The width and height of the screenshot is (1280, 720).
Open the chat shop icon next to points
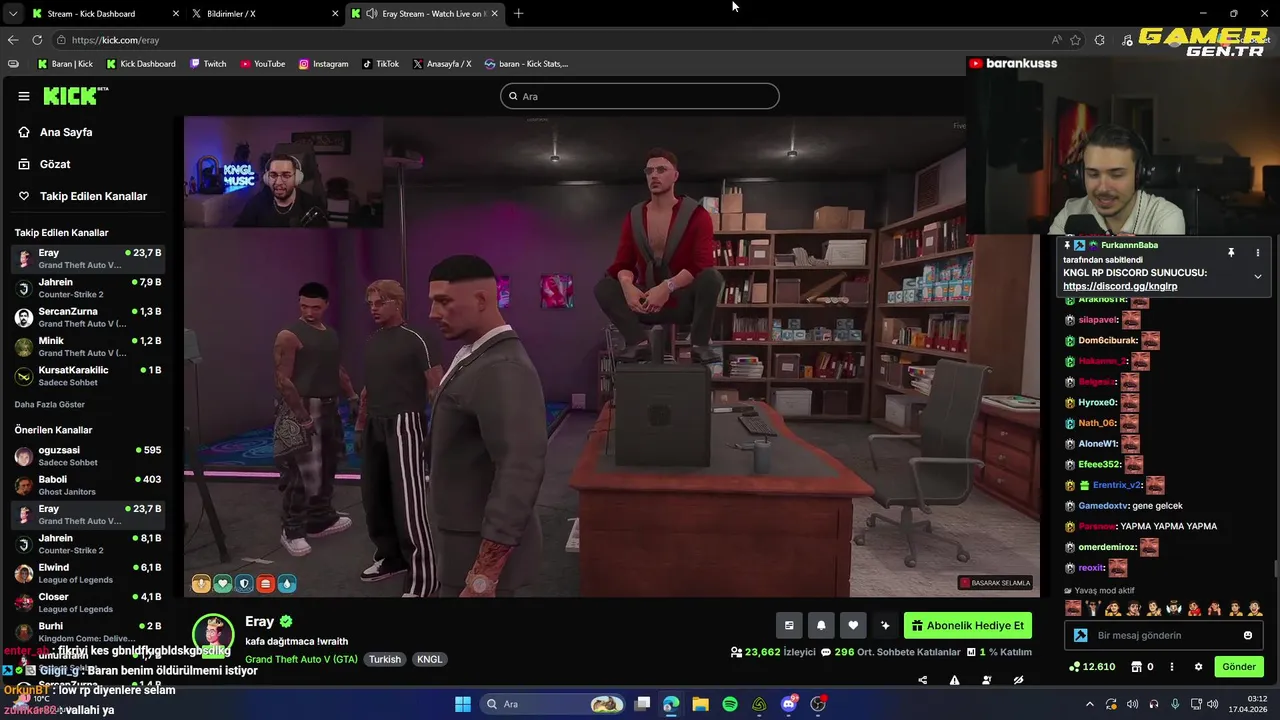1136,666
